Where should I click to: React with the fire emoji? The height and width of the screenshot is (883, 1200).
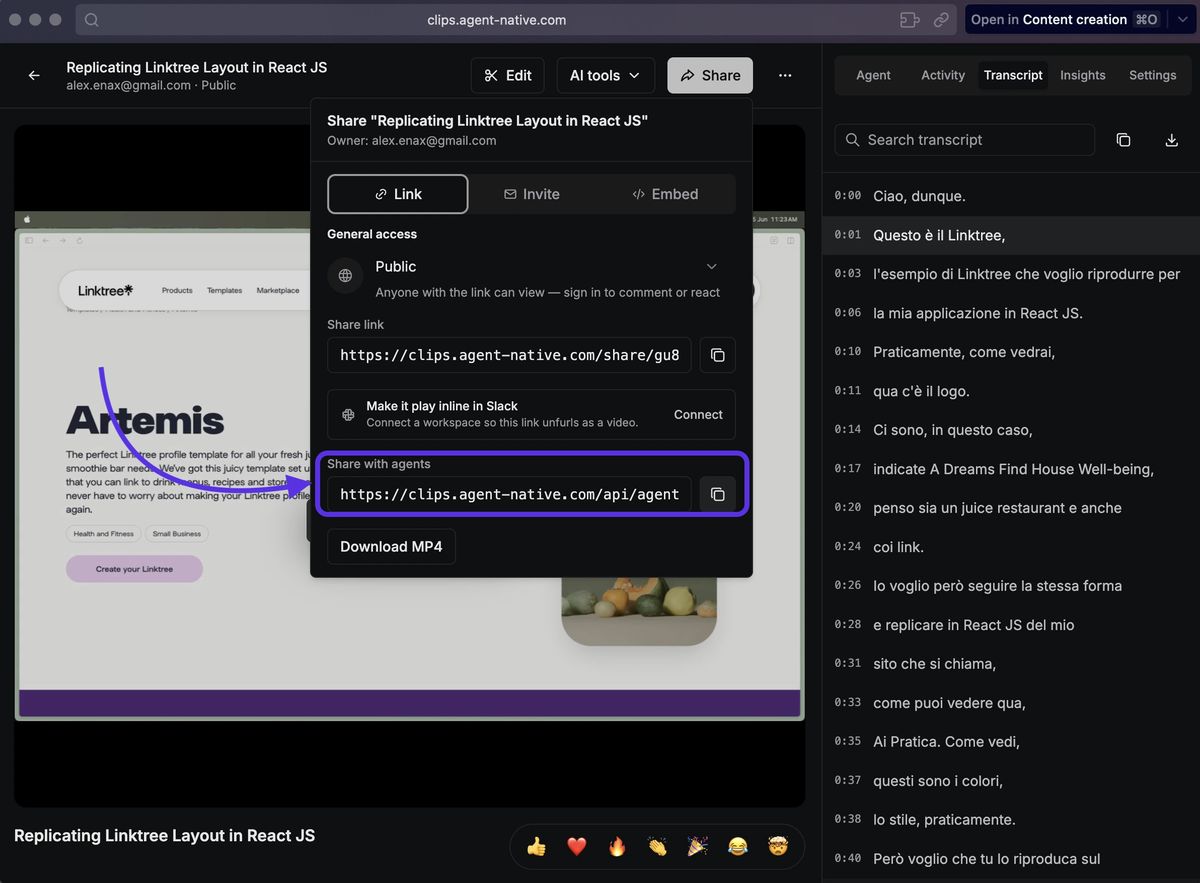(x=617, y=847)
